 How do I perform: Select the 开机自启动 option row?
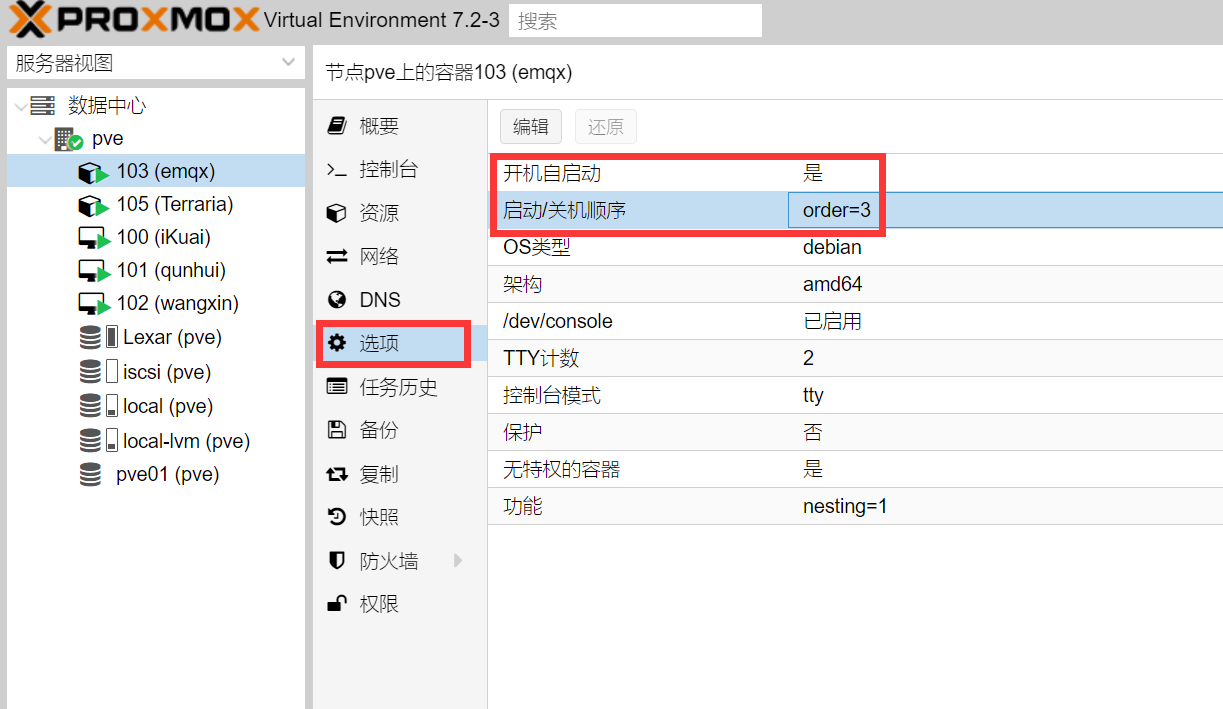(x=856, y=173)
